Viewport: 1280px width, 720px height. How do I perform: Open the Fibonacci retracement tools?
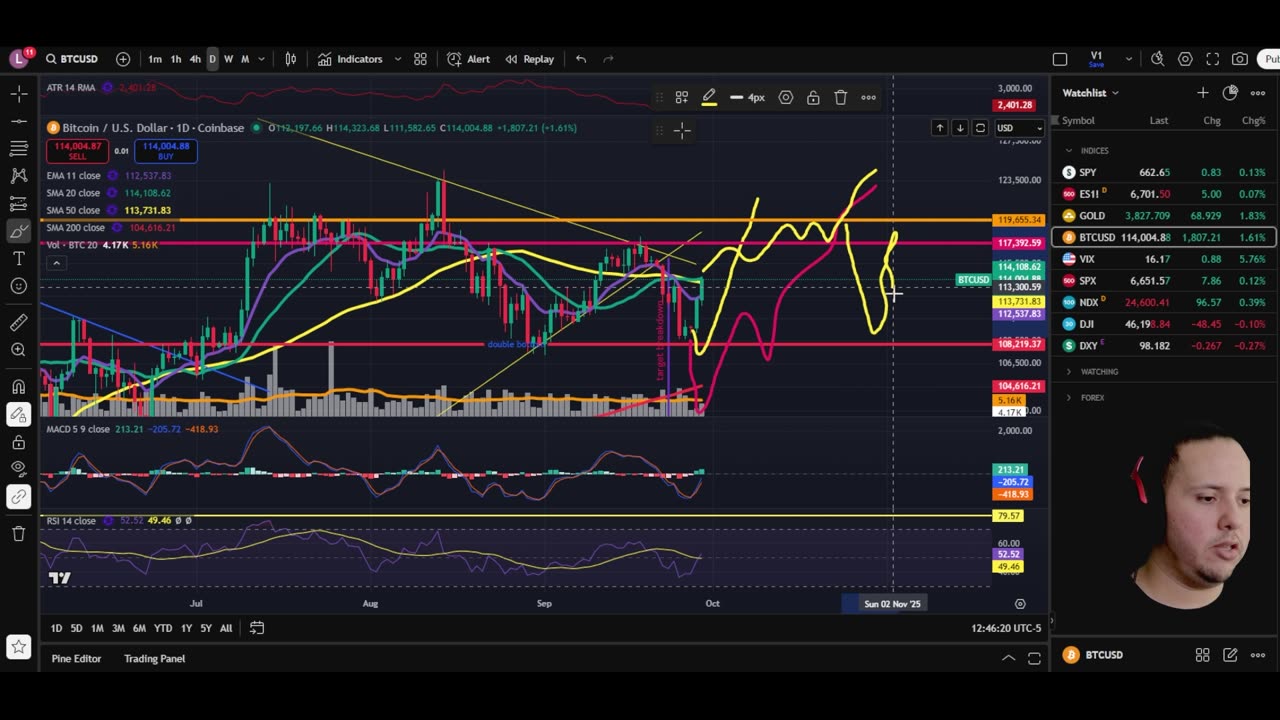[x=19, y=148]
